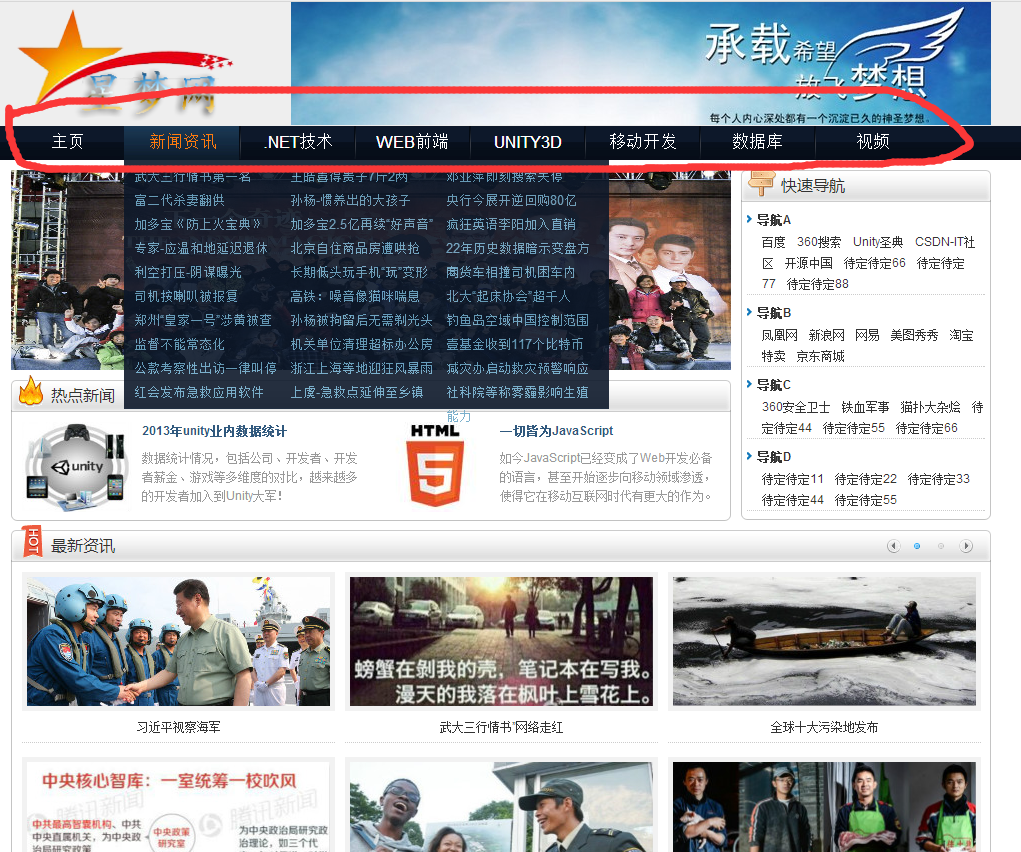Visit 铁血军事 link in 导航C
Image resolution: width=1021 pixels, height=852 pixels.
(x=865, y=407)
